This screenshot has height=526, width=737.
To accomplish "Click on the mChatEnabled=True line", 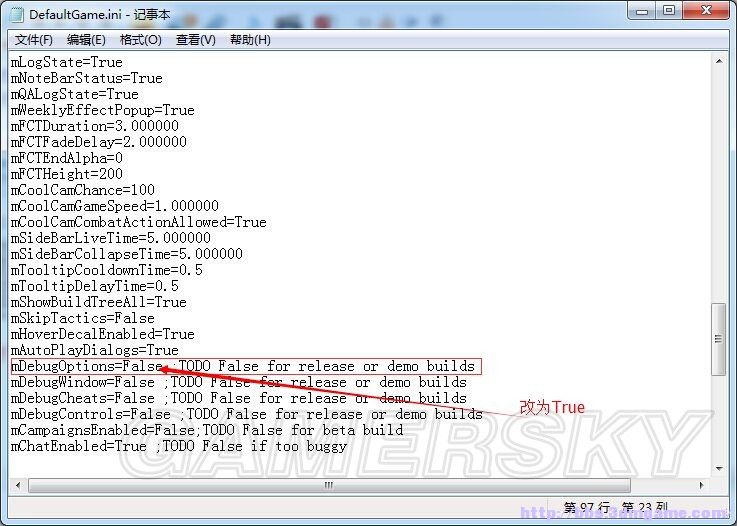I will [78, 446].
